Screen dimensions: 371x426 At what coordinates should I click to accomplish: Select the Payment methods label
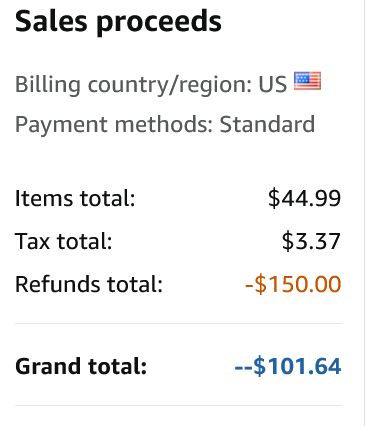(x=114, y=124)
